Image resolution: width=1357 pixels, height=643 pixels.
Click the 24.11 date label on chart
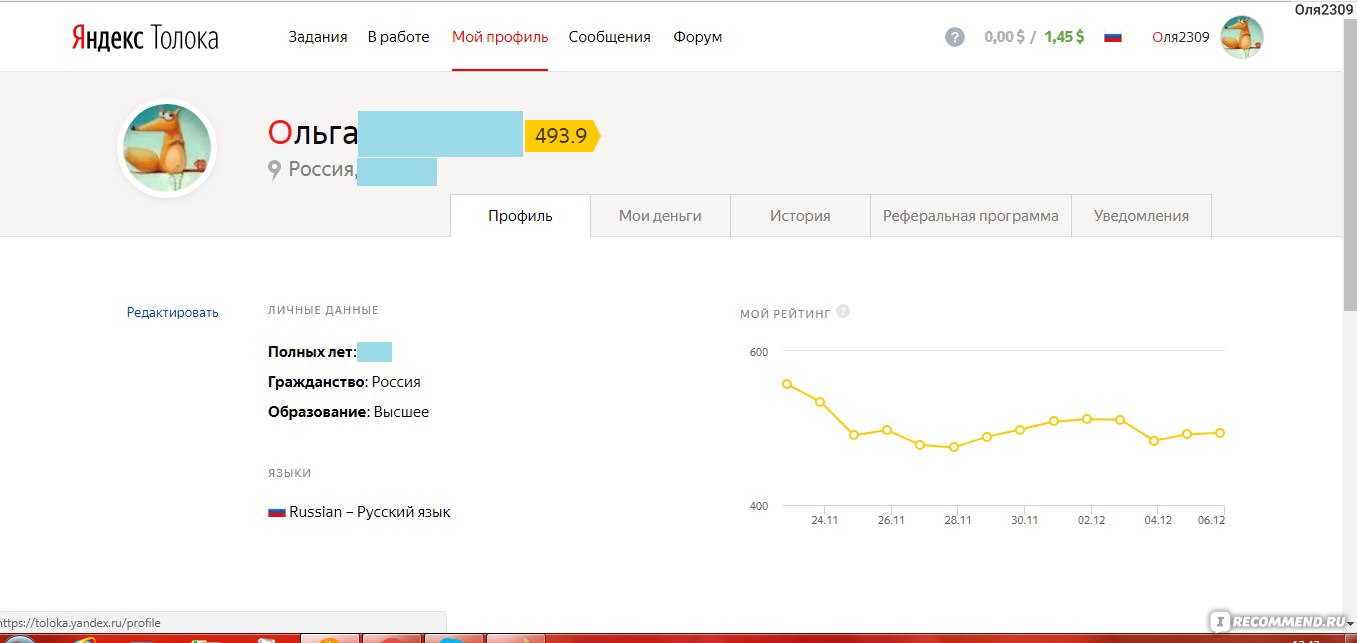pyautogui.click(x=825, y=520)
